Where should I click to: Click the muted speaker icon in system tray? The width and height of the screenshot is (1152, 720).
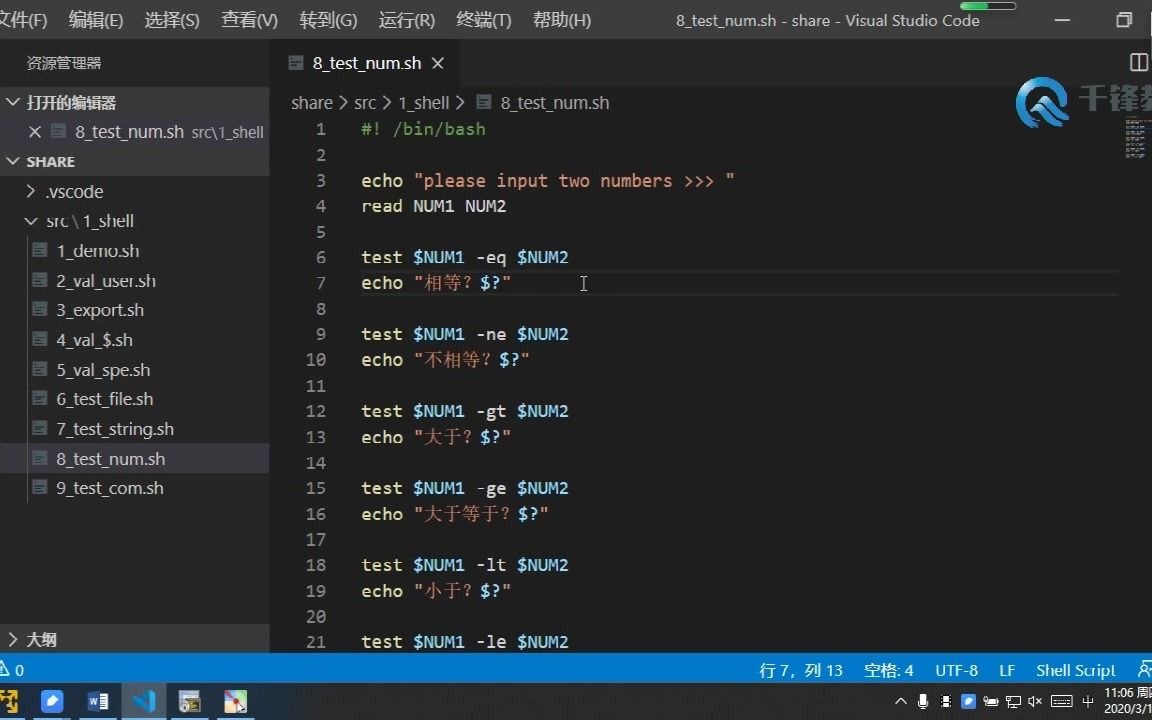(x=1037, y=701)
